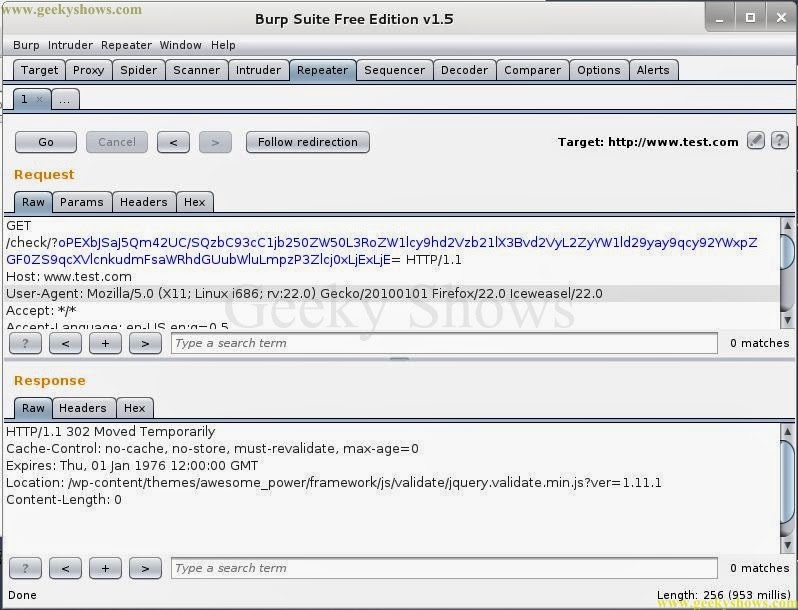Click response pane scroll down arrow
The image size is (798, 610).
[787, 545]
